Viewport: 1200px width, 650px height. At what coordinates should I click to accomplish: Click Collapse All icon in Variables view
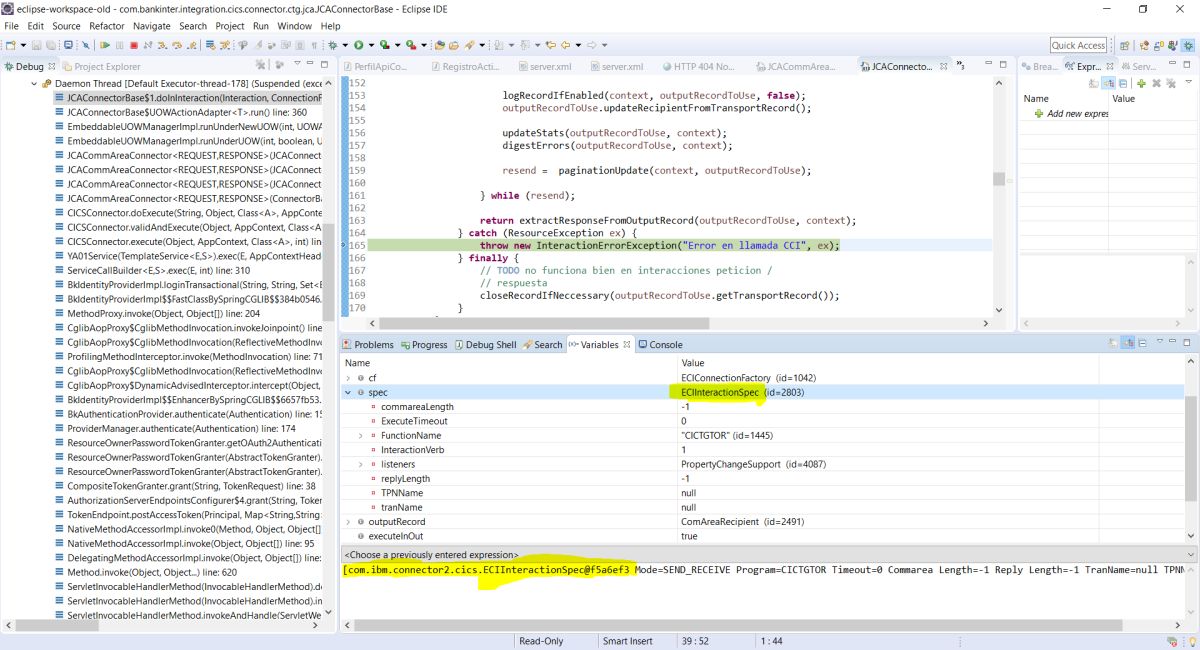[1142, 343]
